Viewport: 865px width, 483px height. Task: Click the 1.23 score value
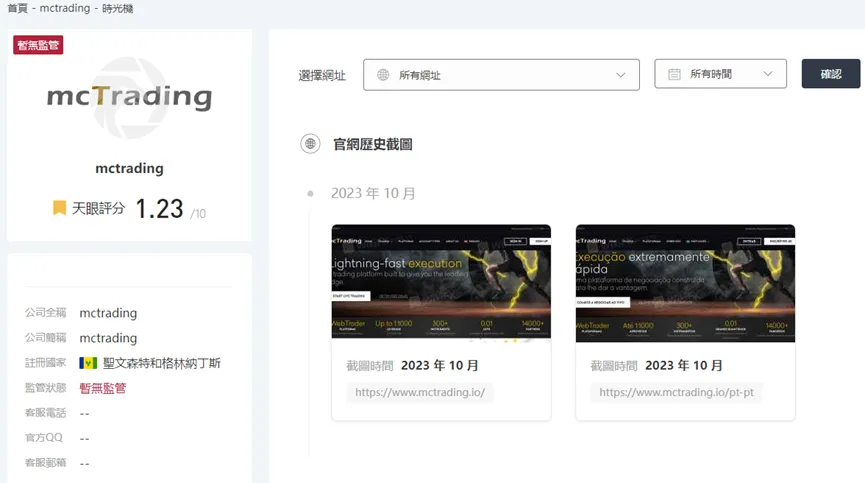(x=159, y=209)
